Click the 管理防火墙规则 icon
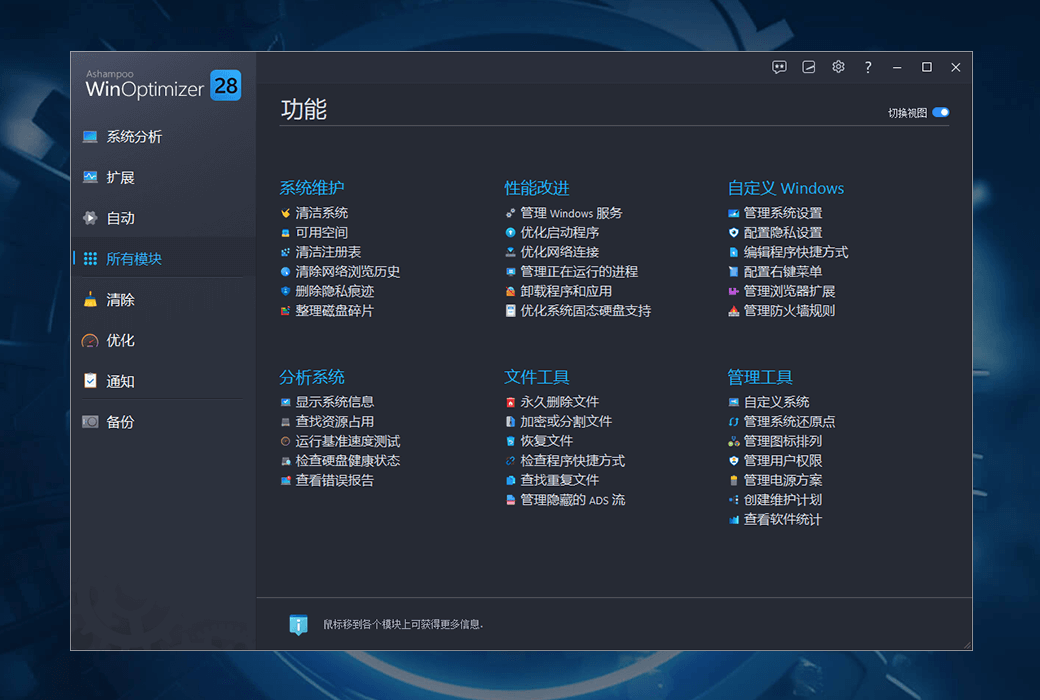1040x700 pixels. [x=734, y=311]
